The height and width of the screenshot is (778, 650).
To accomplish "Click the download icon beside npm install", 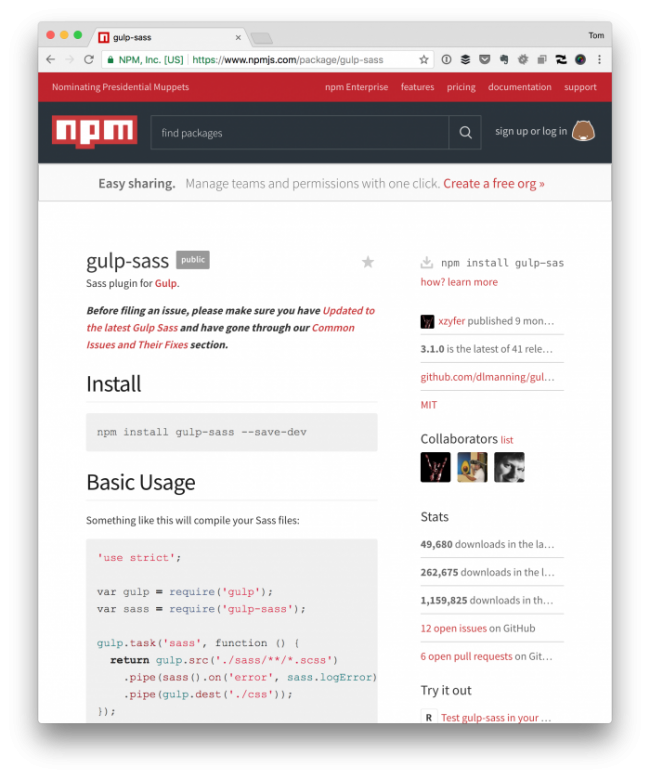I will pyautogui.click(x=427, y=263).
